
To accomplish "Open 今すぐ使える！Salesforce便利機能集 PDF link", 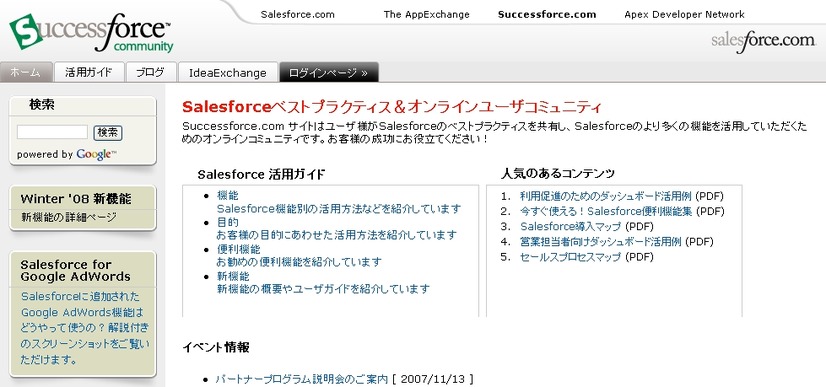I will click(x=606, y=212).
